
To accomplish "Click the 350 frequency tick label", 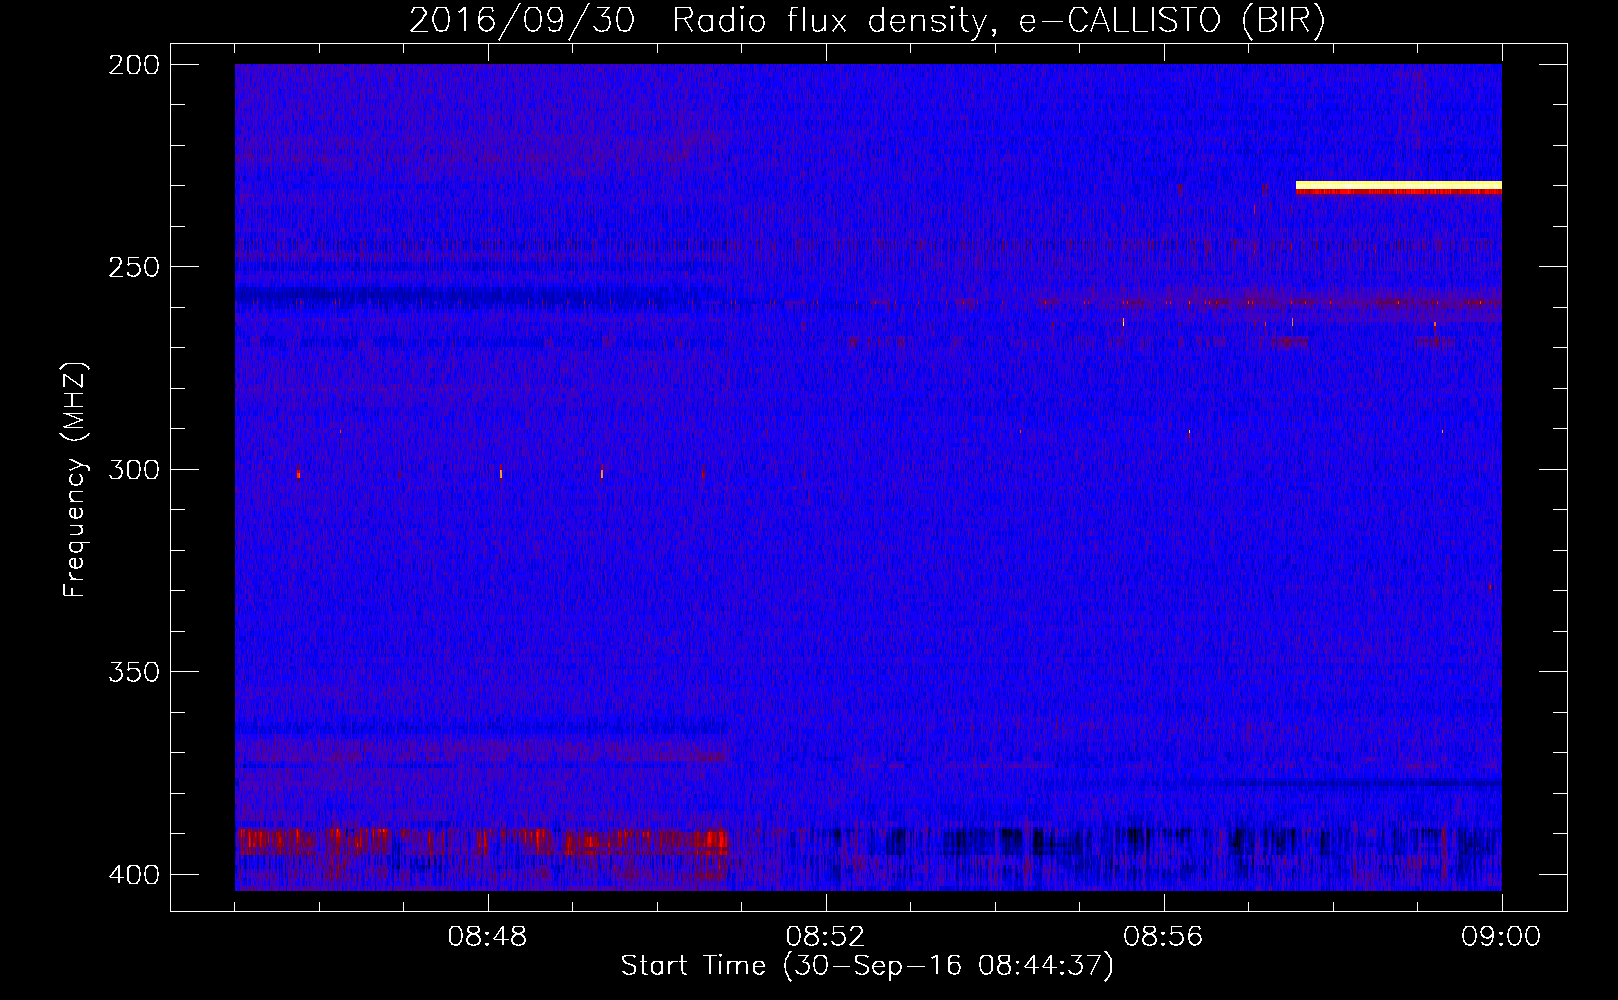I will [x=134, y=672].
